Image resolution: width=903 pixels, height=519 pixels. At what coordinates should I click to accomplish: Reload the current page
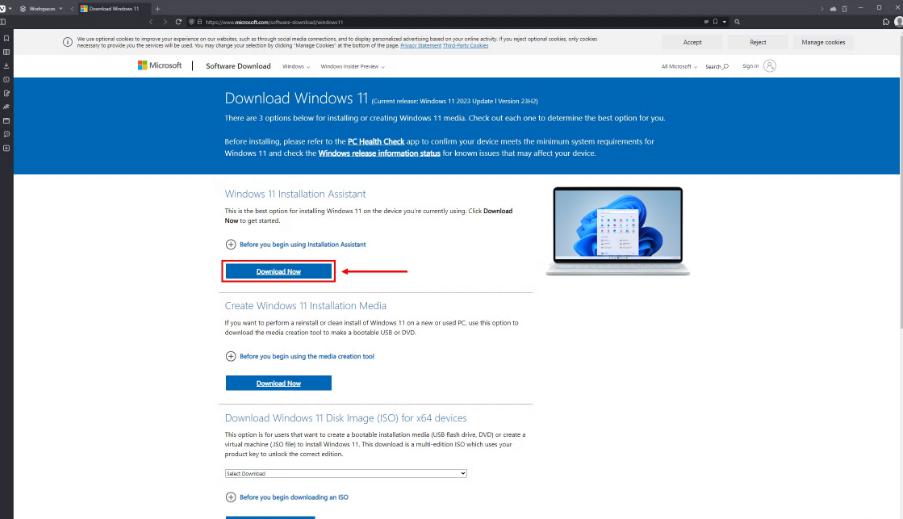(179, 22)
